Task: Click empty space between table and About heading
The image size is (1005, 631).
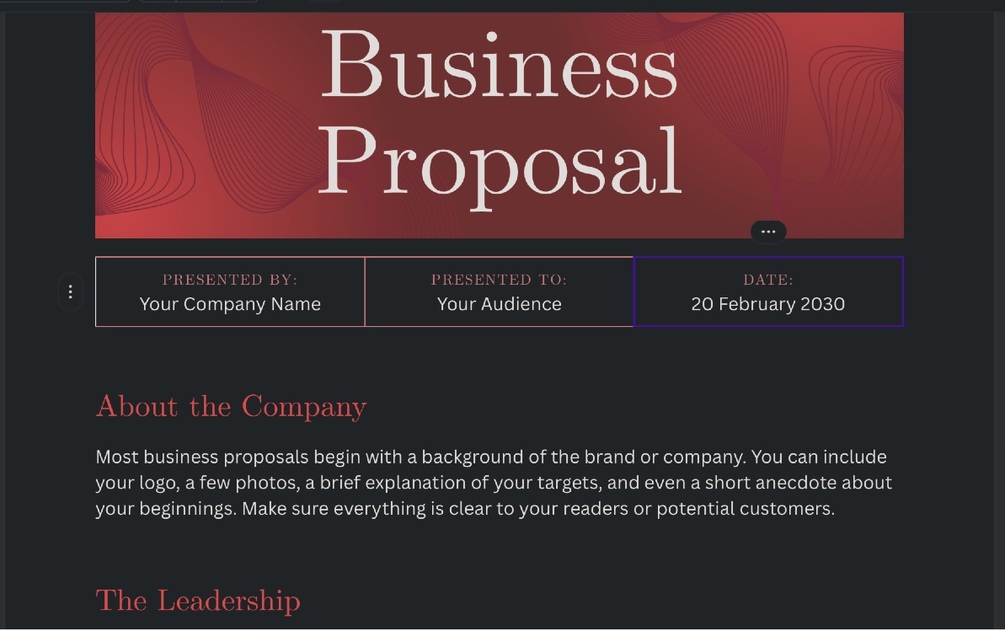Action: tap(499, 358)
